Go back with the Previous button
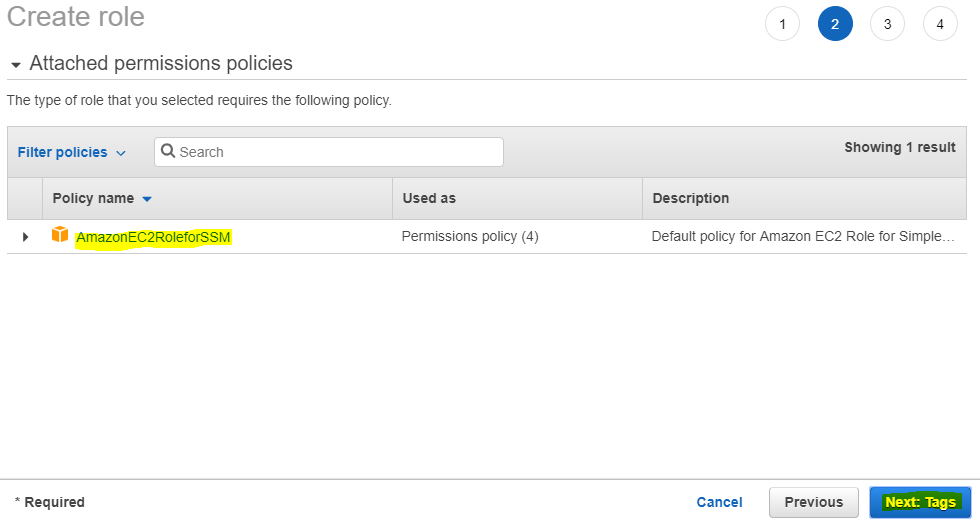Viewport: 980px width, 523px height. (x=814, y=502)
